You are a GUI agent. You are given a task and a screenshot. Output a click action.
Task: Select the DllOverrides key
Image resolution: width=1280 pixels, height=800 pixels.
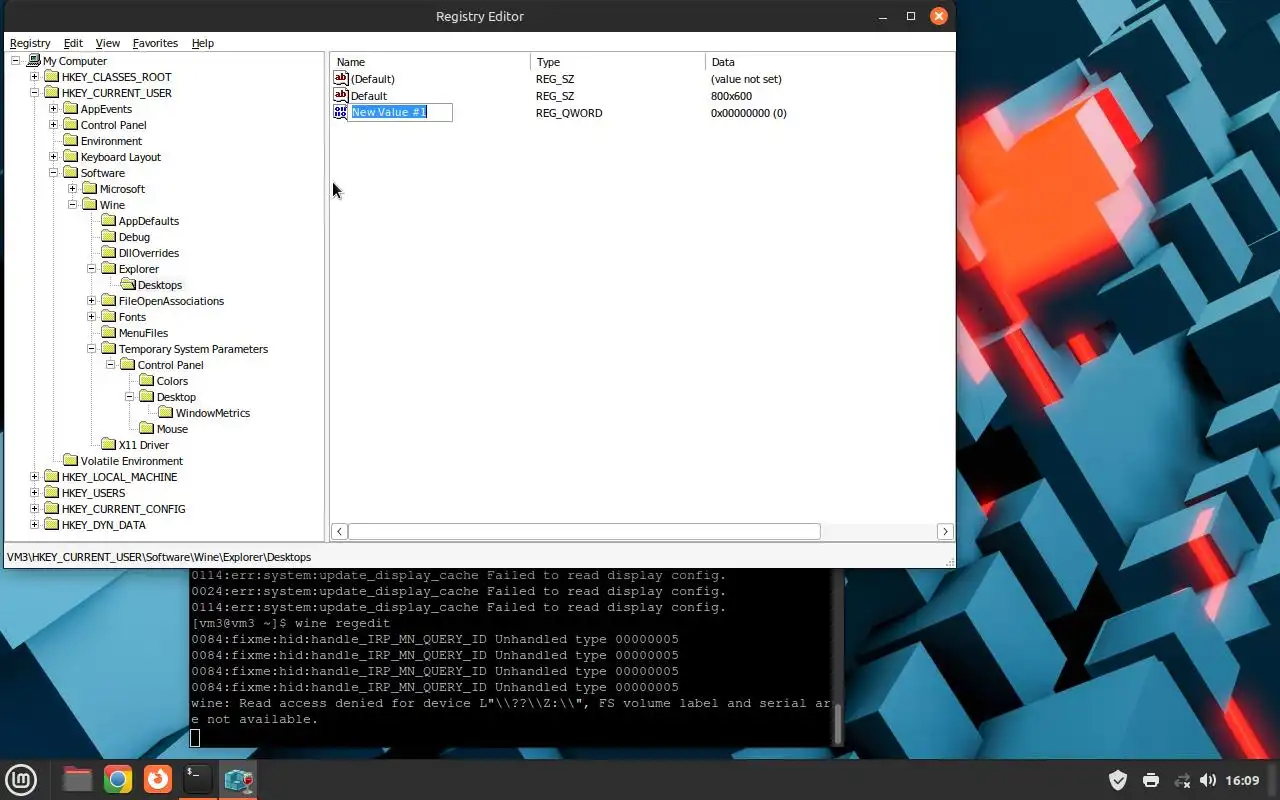pos(148,253)
